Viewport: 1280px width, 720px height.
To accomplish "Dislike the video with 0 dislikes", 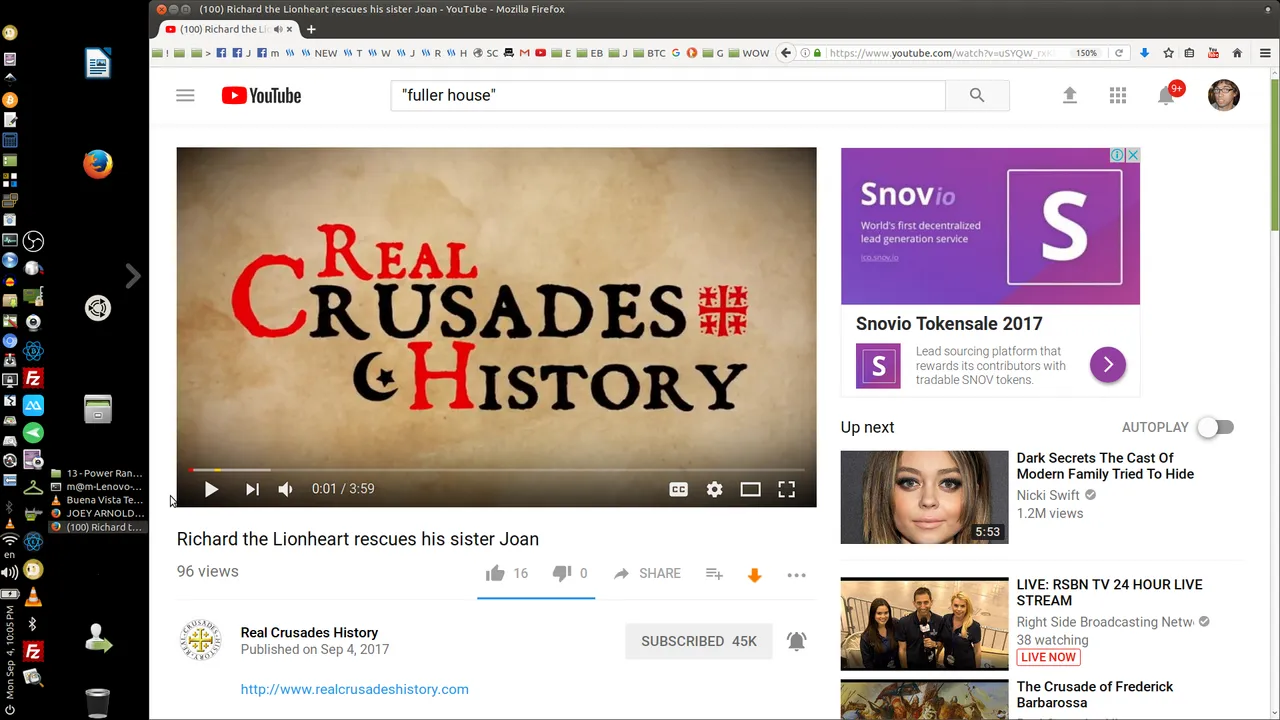I will pos(570,573).
